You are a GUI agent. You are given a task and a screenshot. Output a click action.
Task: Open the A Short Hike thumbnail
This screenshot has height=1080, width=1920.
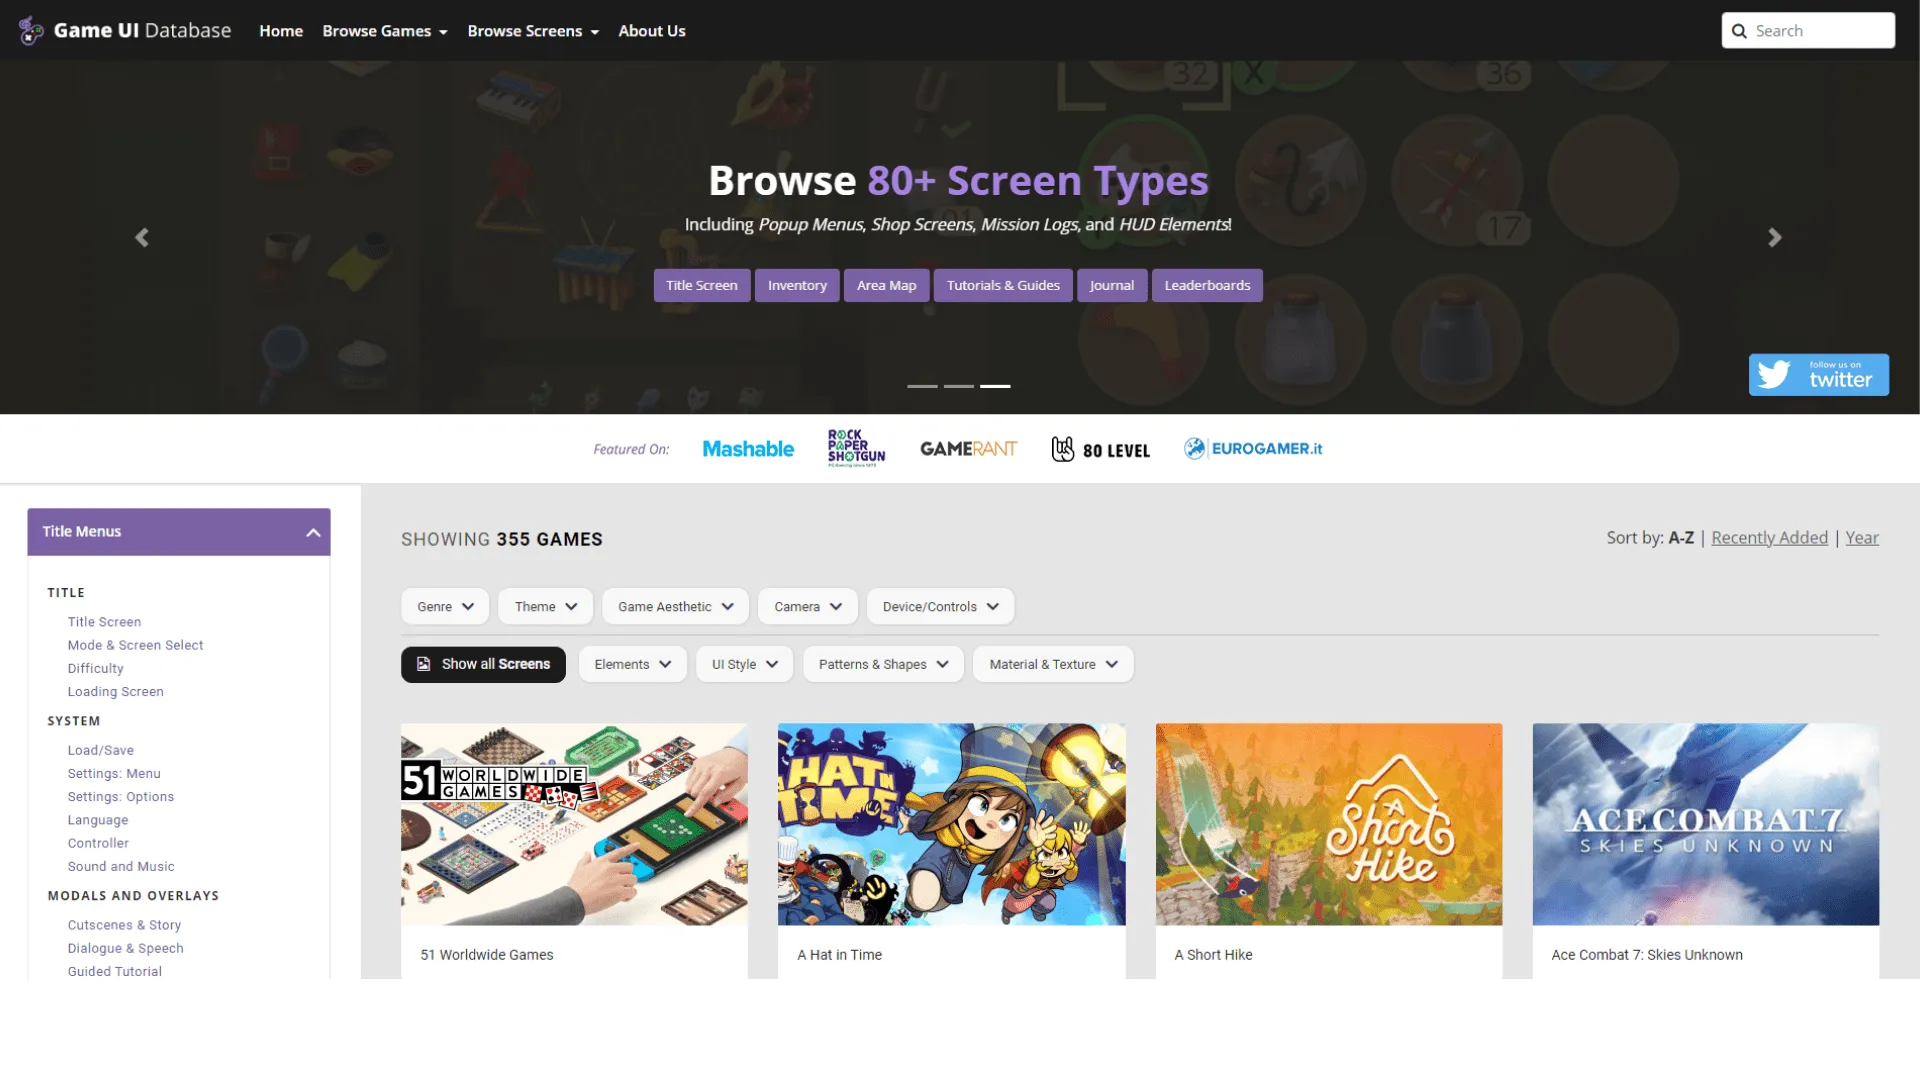click(1329, 824)
